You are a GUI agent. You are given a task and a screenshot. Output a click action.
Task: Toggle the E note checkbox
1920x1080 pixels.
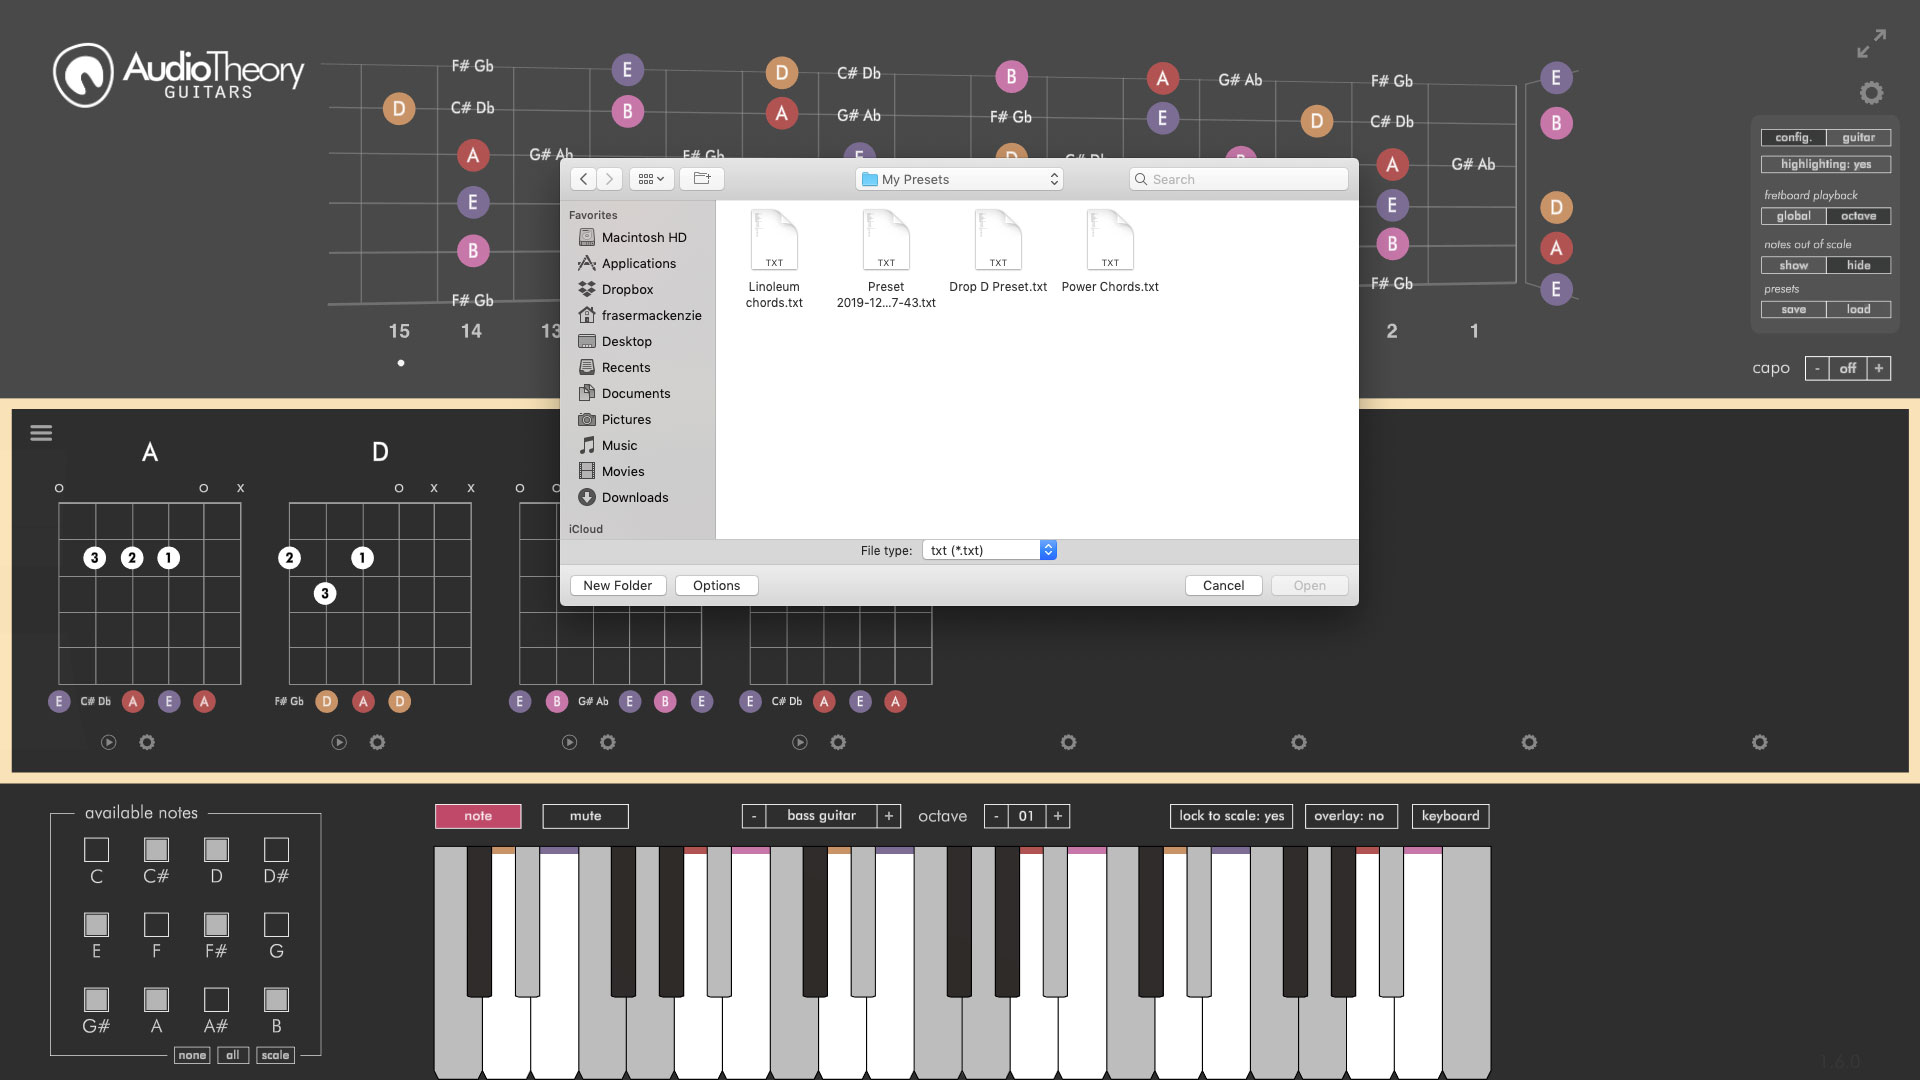[x=96, y=924]
